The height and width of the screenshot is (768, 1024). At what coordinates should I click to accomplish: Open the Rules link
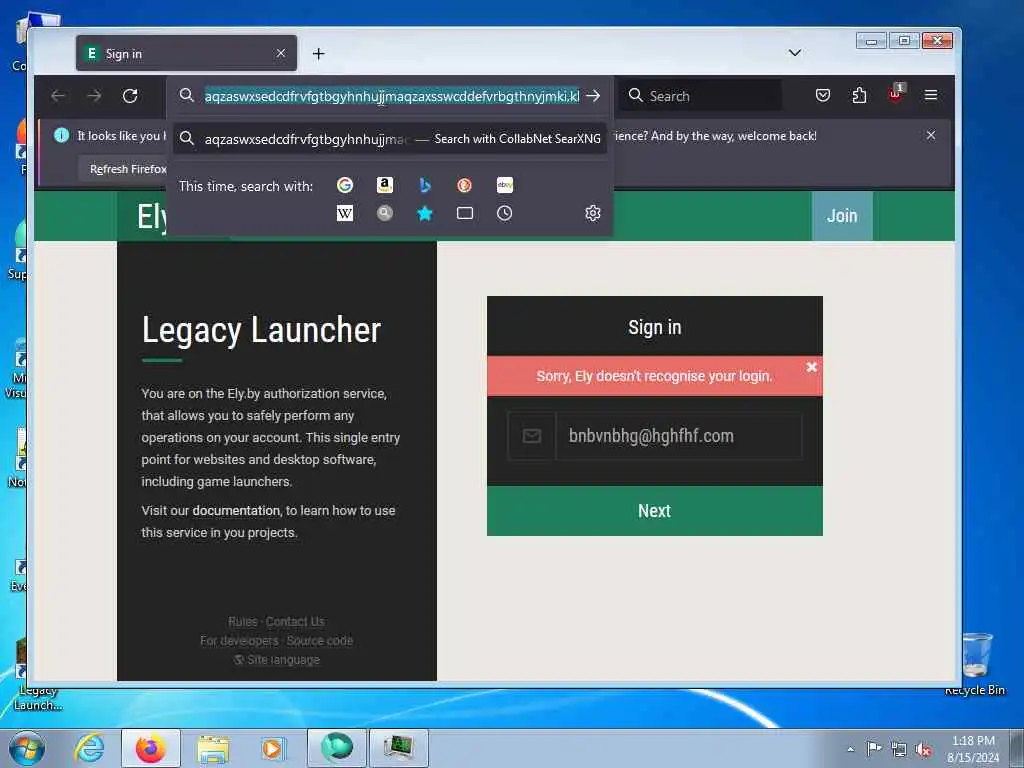242,622
